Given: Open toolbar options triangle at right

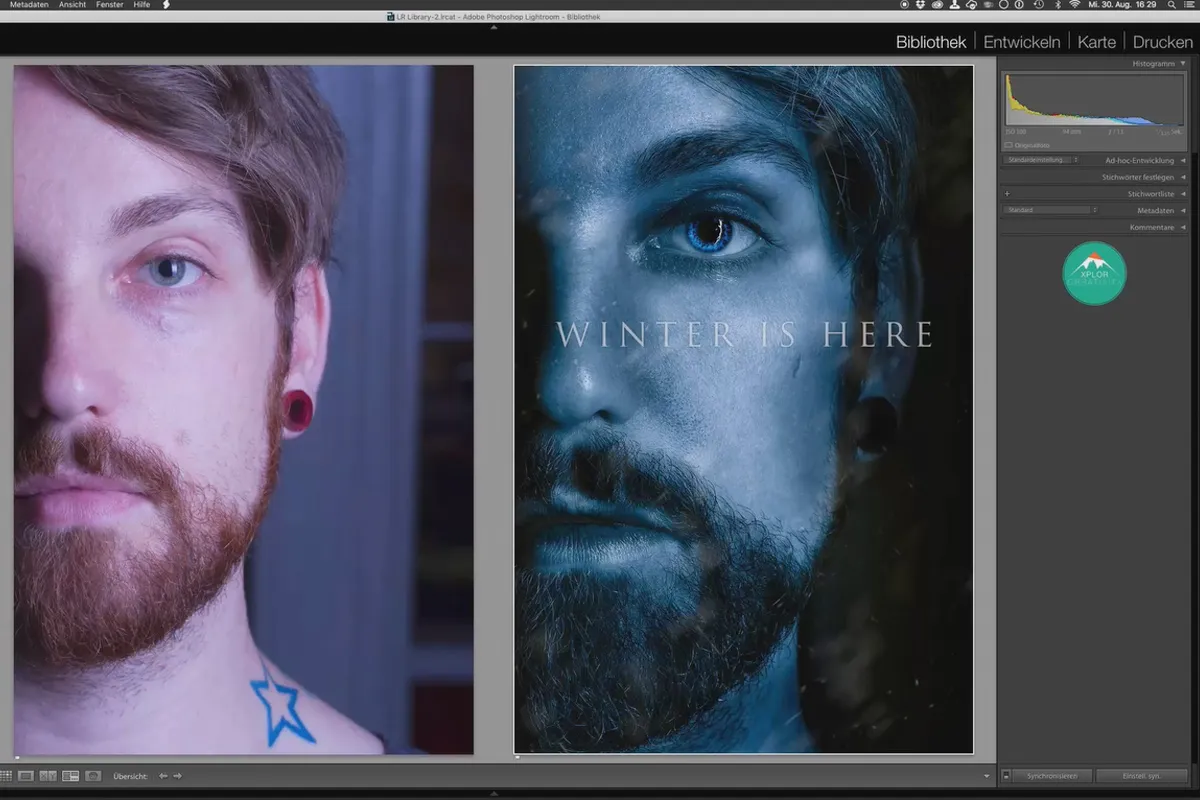Looking at the screenshot, I should point(986,776).
